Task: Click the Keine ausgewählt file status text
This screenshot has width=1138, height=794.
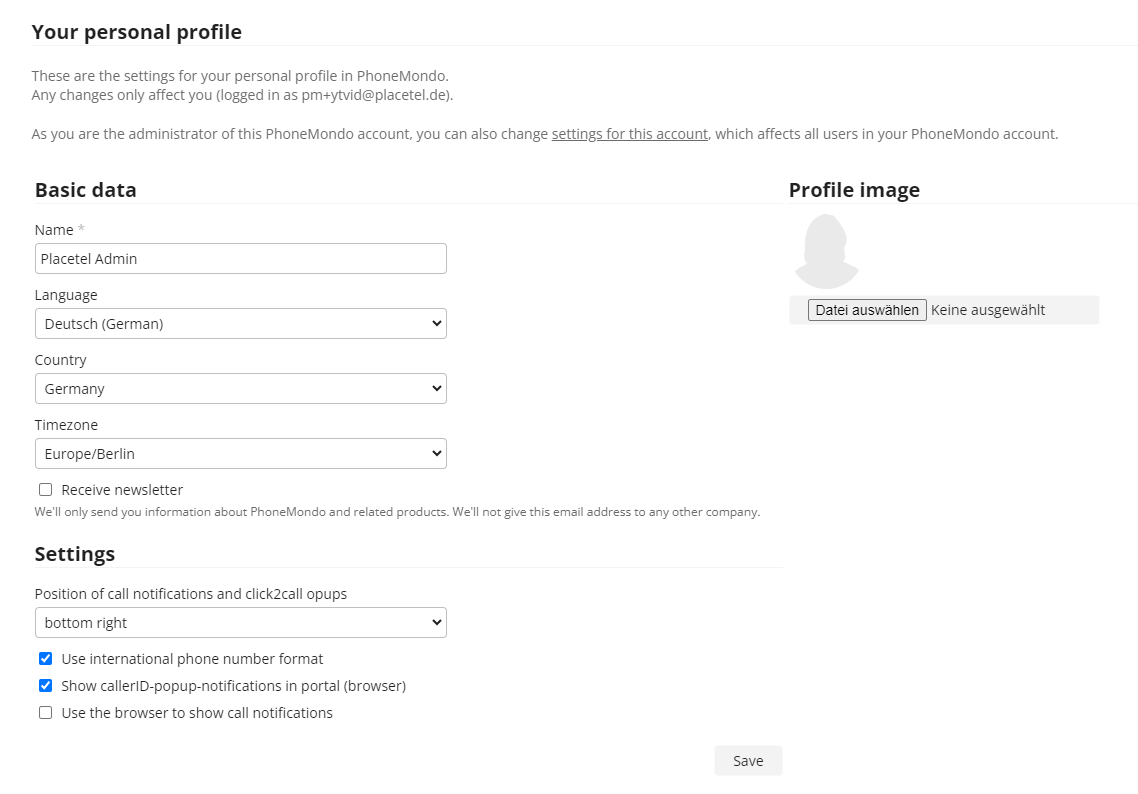Action: (x=988, y=310)
